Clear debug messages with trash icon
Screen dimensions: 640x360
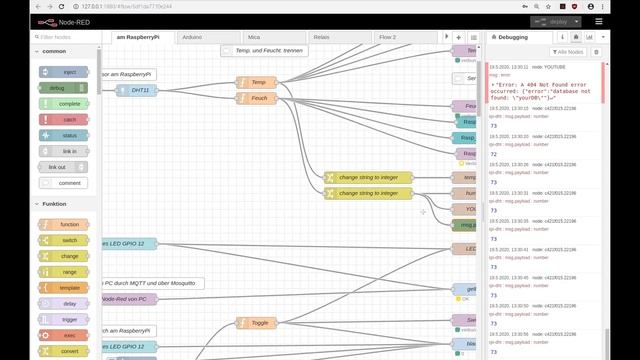(x=596, y=52)
